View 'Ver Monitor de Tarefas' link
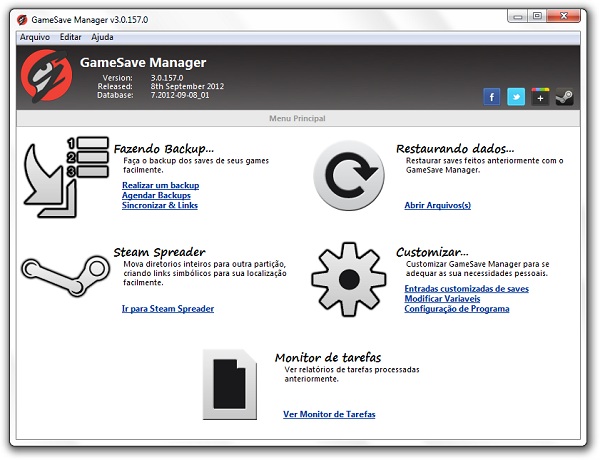The width and height of the screenshot is (600, 460). tap(329, 414)
